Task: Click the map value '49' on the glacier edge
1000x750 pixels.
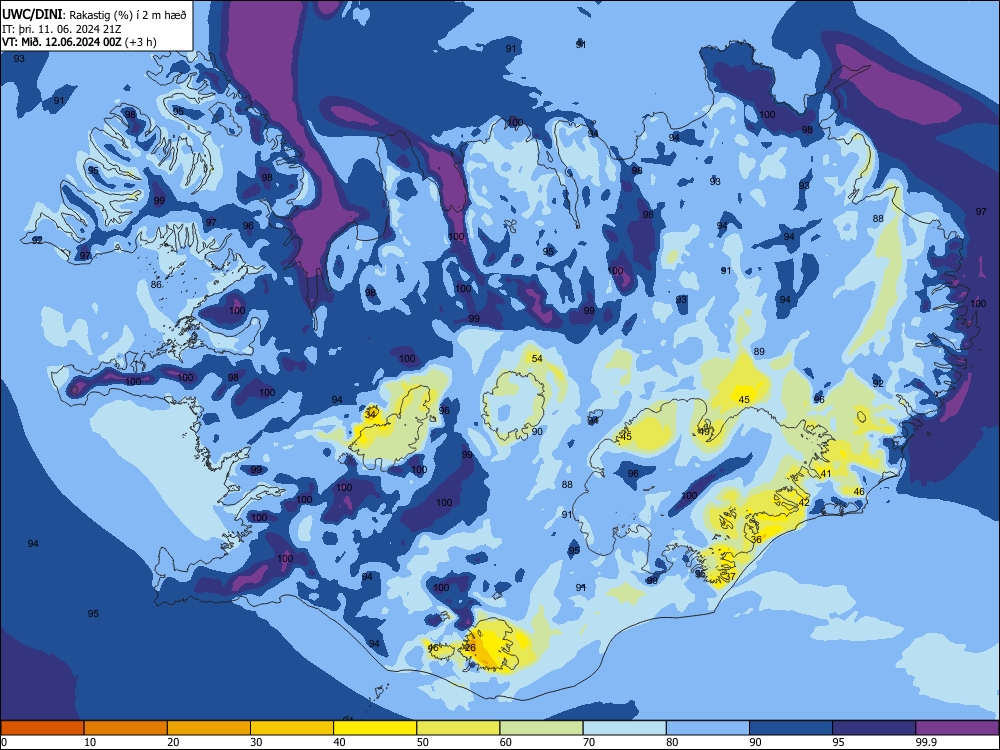Action: click(x=704, y=431)
